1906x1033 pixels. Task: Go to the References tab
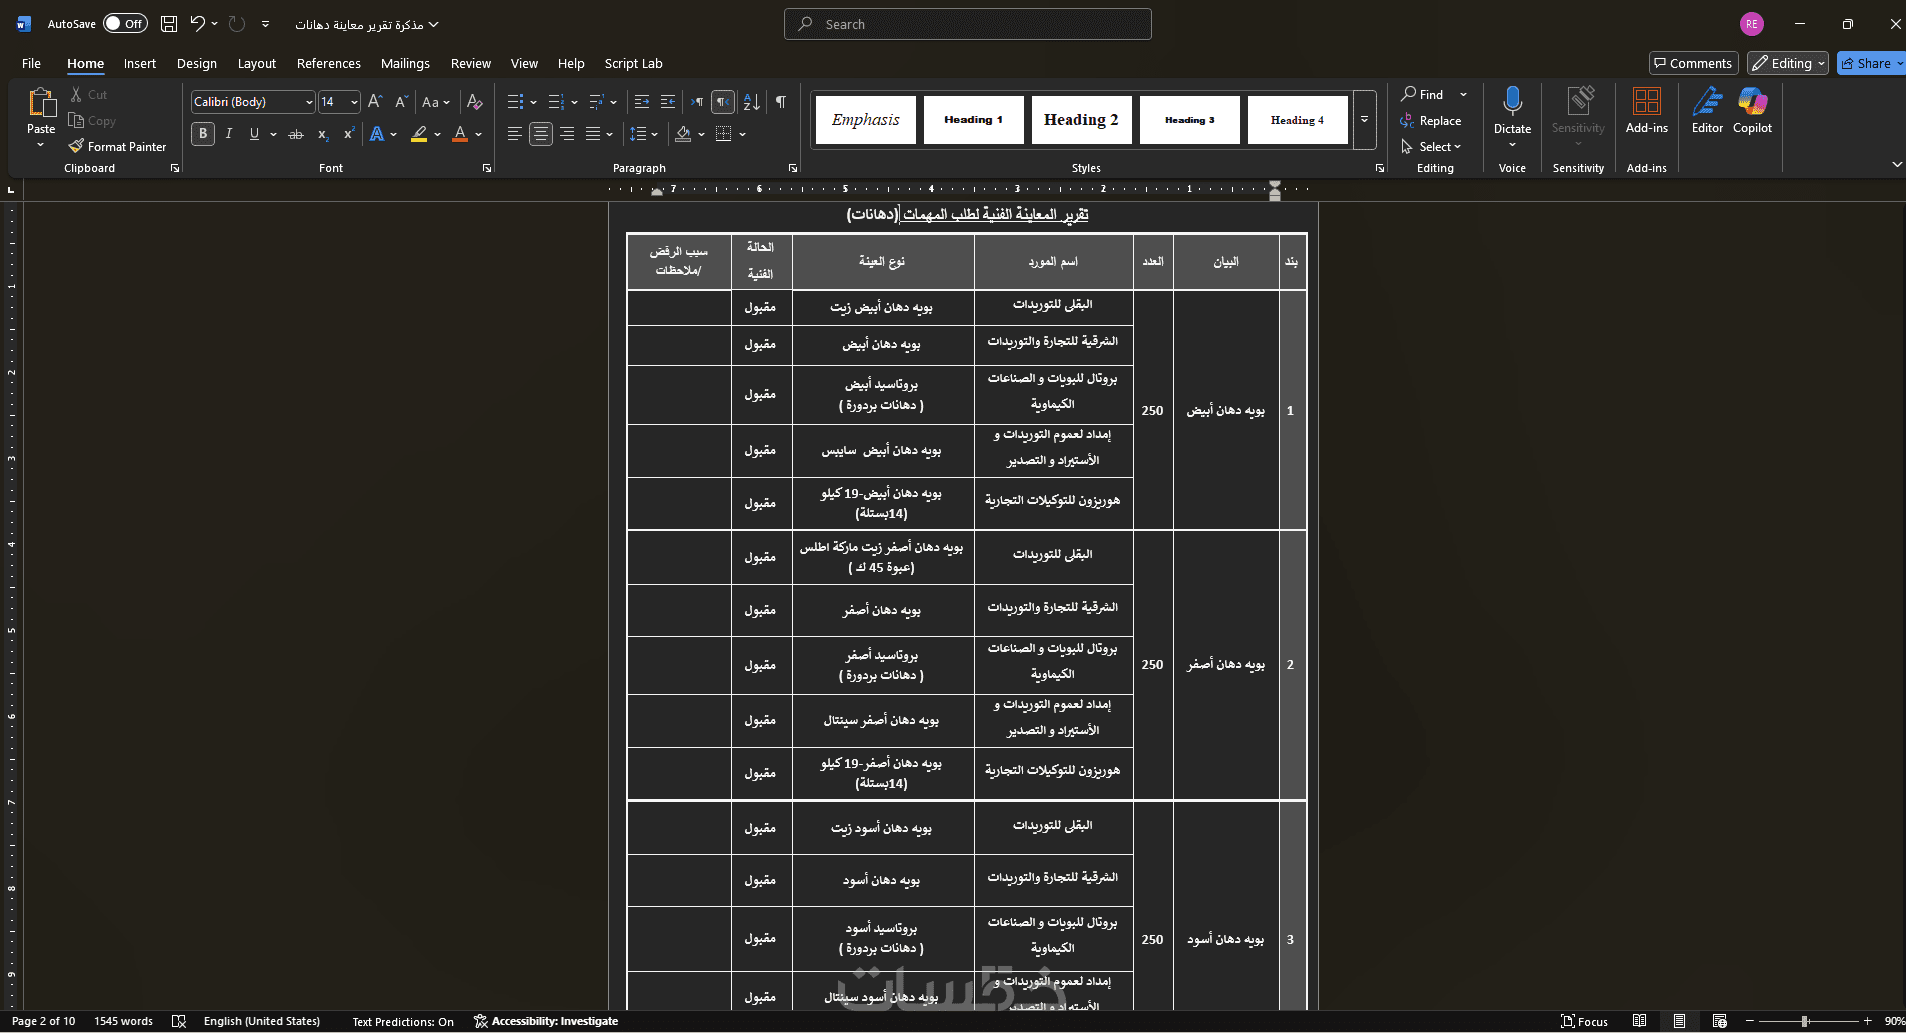coord(329,63)
